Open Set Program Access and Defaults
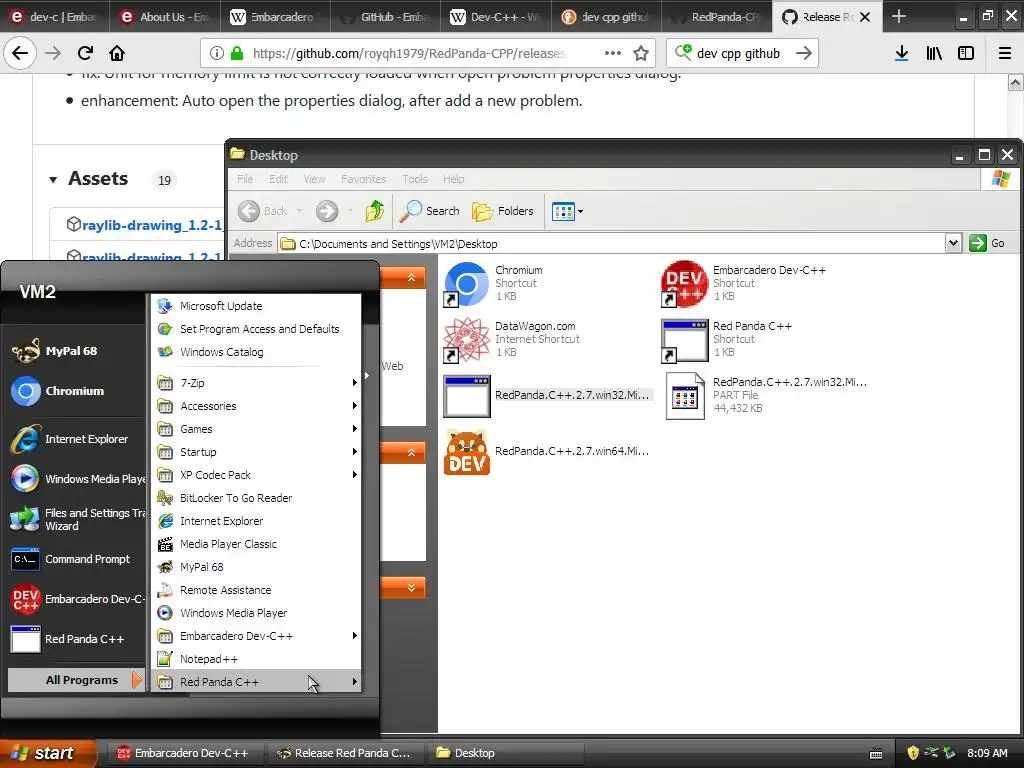 (257, 329)
